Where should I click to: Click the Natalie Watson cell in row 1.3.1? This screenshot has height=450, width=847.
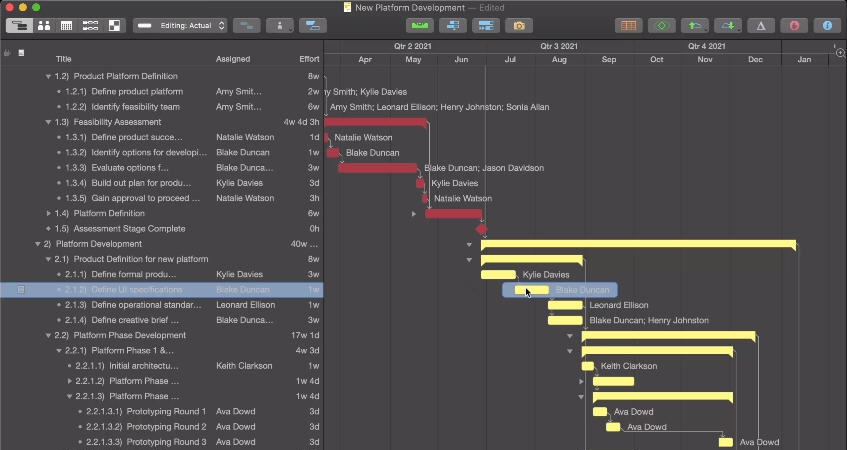point(245,137)
